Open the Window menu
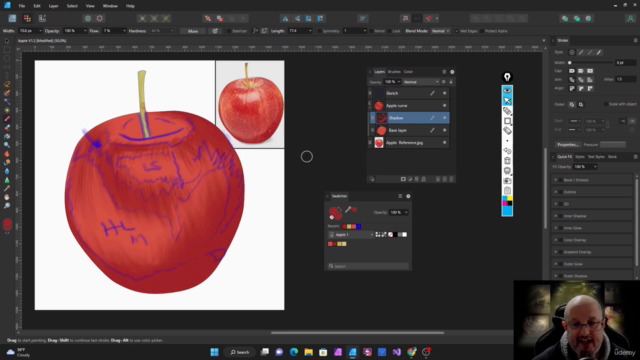Viewport: 640px width, 360px height. point(110,6)
